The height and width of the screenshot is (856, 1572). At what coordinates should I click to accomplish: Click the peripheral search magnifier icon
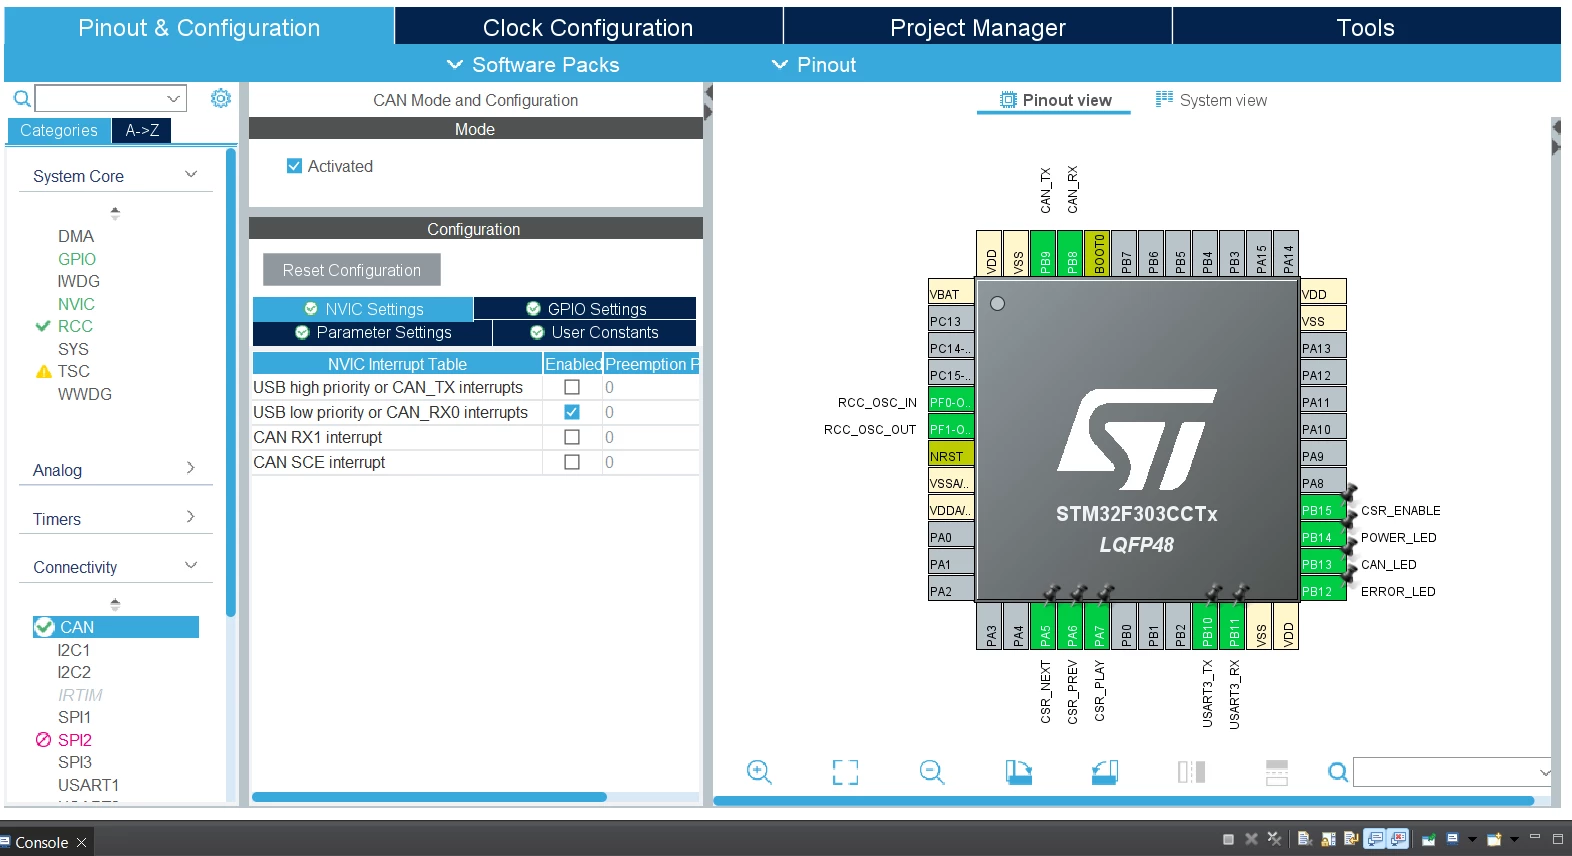pos(21,98)
